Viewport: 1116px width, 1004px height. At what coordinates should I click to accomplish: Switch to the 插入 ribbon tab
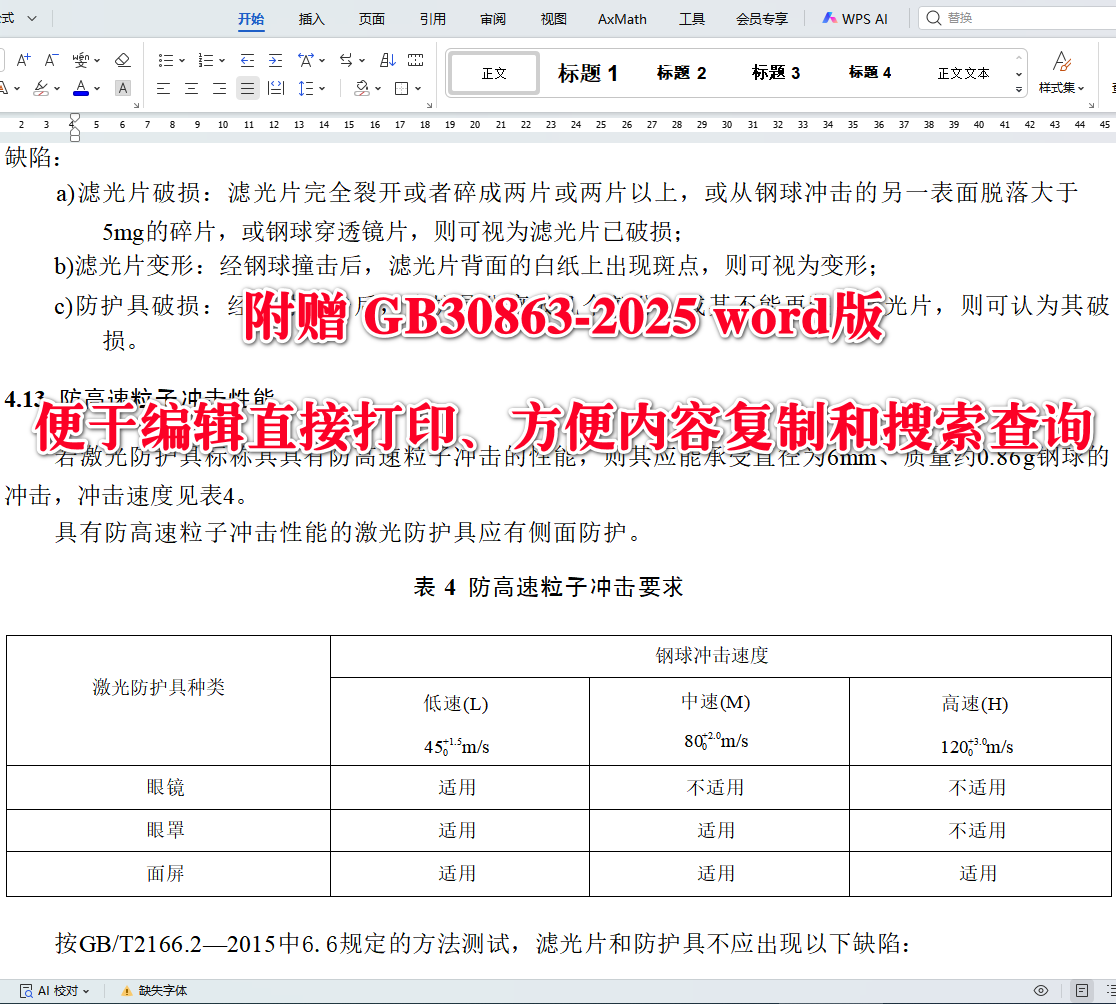coord(311,18)
